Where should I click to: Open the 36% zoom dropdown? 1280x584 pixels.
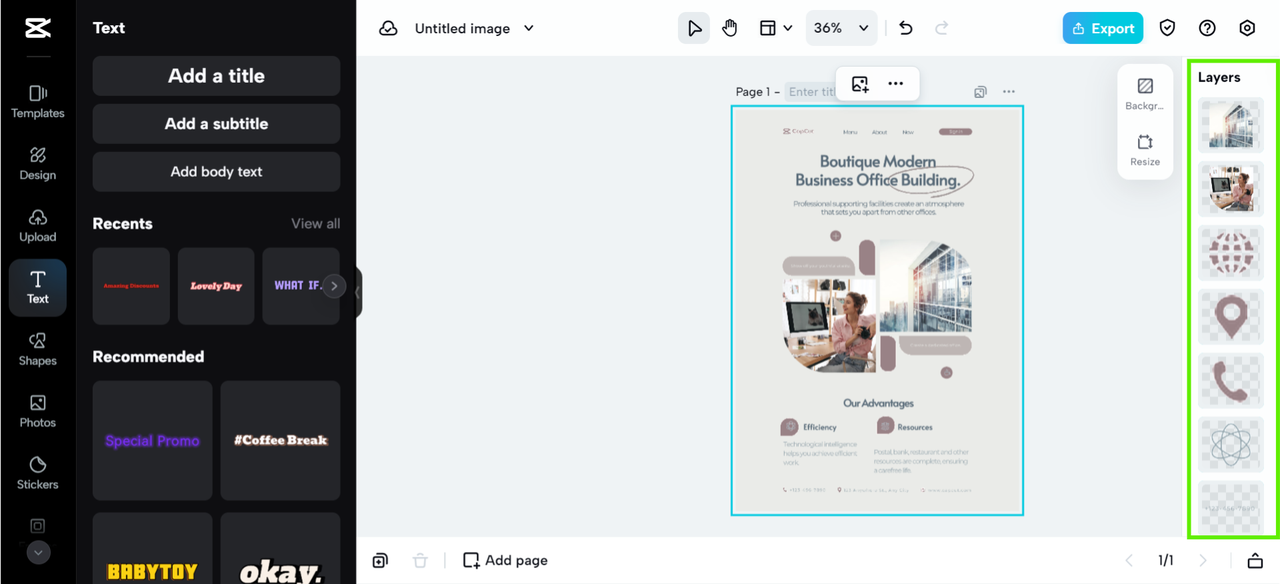coord(841,28)
